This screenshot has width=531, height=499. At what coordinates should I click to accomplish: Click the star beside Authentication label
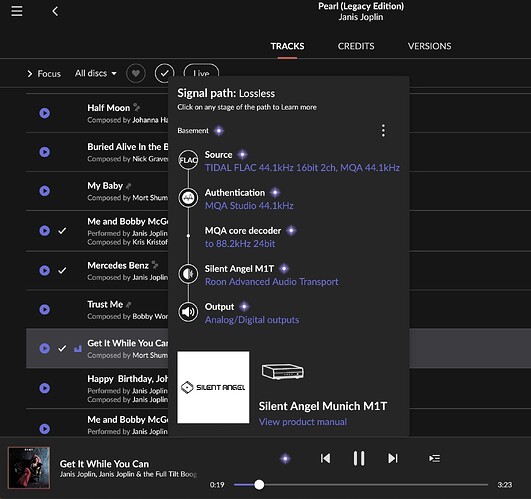pyautogui.click(x=275, y=193)
